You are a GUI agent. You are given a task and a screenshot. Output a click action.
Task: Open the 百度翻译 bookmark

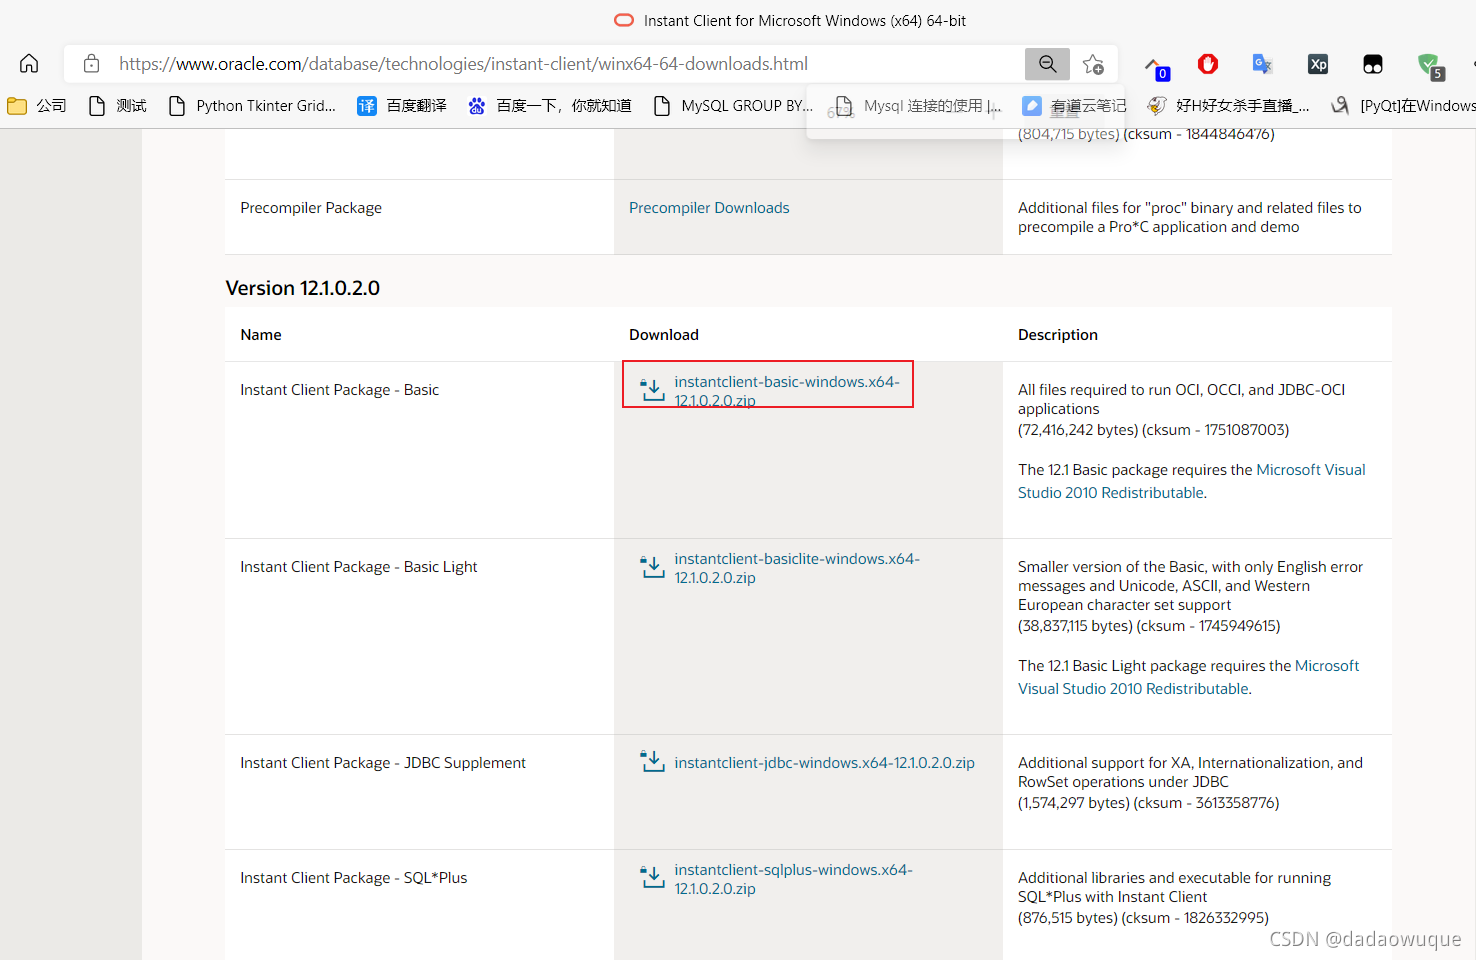point(402,105)
